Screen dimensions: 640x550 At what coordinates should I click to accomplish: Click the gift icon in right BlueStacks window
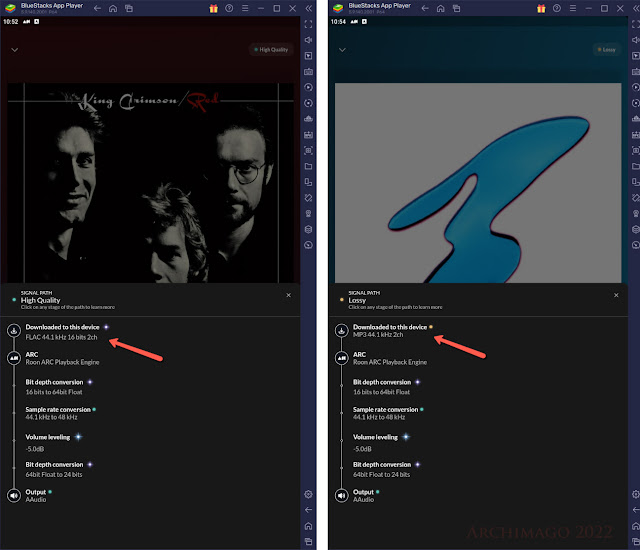click(x=541, y=9)
